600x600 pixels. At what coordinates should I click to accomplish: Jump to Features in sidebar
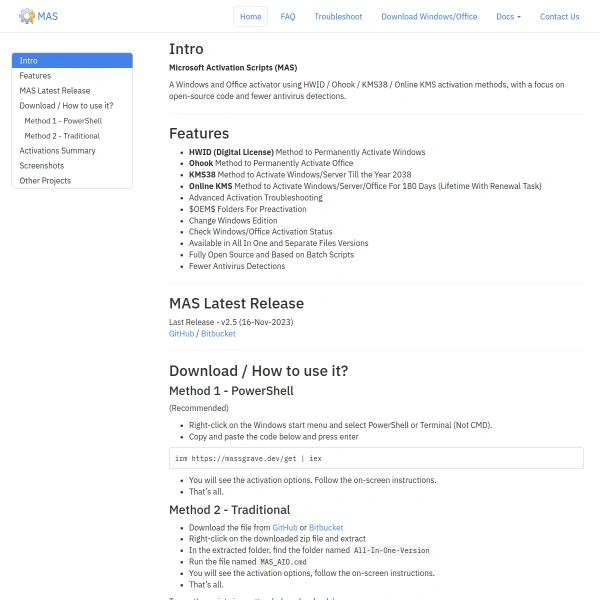tap(72, 76)
